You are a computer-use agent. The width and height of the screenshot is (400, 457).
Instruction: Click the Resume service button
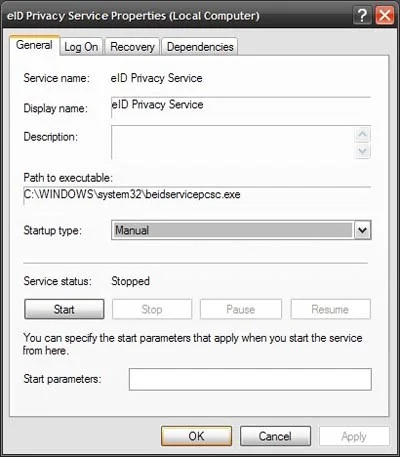tap(330, 309)
